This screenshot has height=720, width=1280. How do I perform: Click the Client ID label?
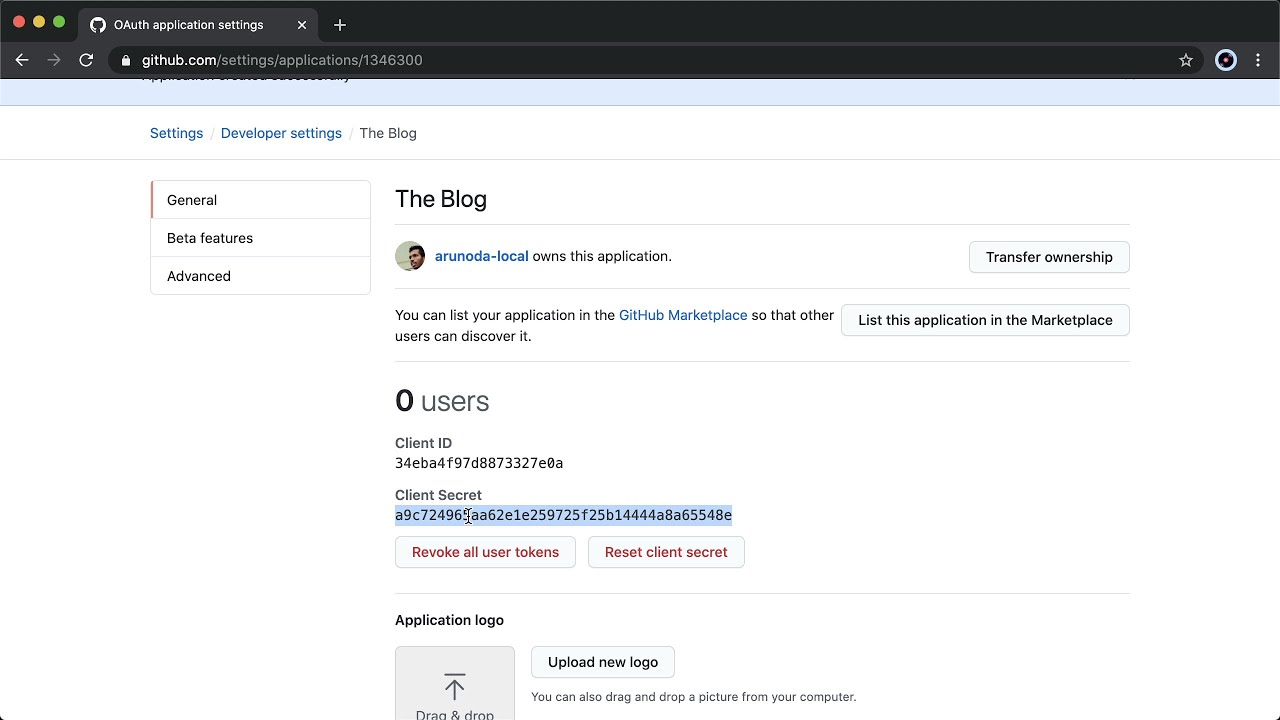423,443
